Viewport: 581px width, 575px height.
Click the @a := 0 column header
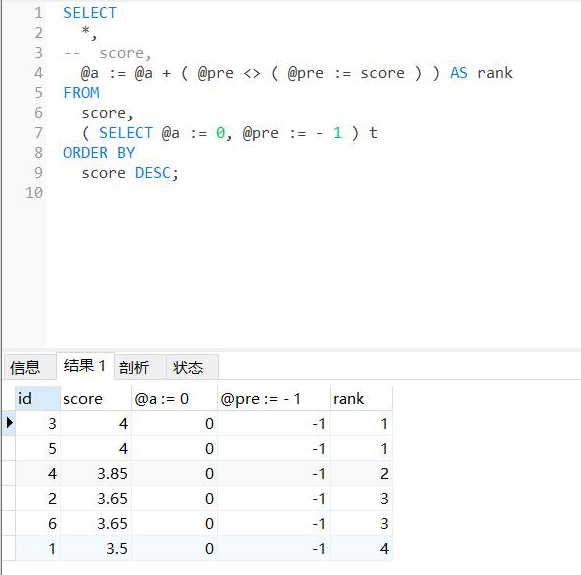(174, 398)
